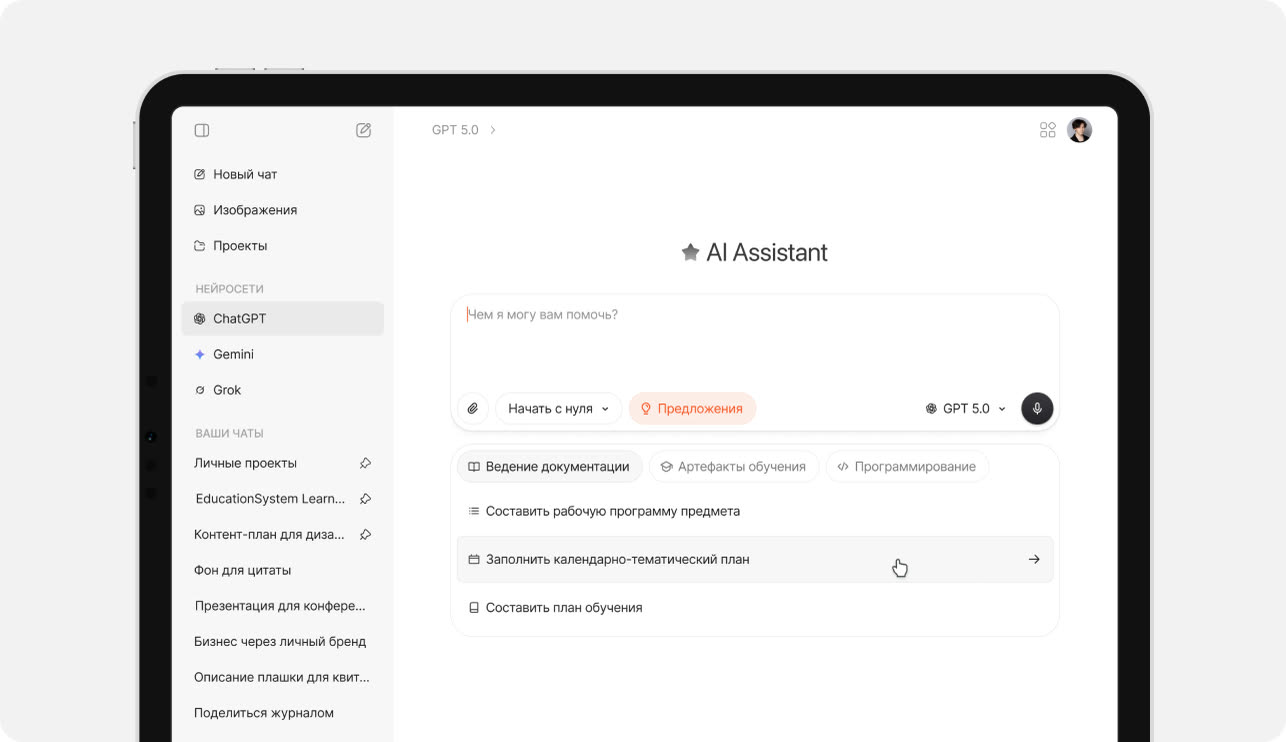Switch to Программирование tab
The image size is (1286, 742).
tap(907, 467)
